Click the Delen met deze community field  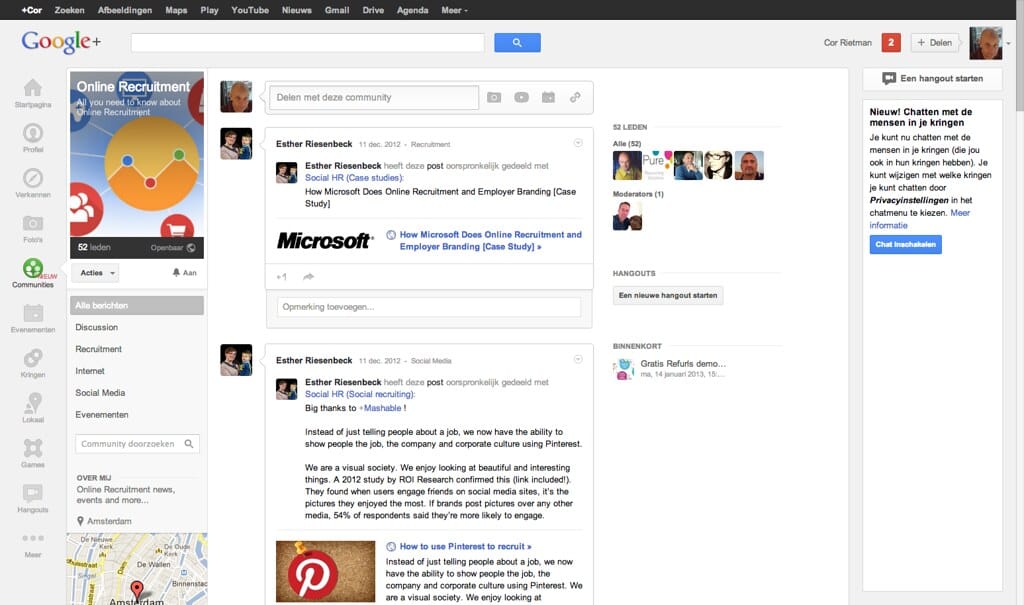[374, 97]
